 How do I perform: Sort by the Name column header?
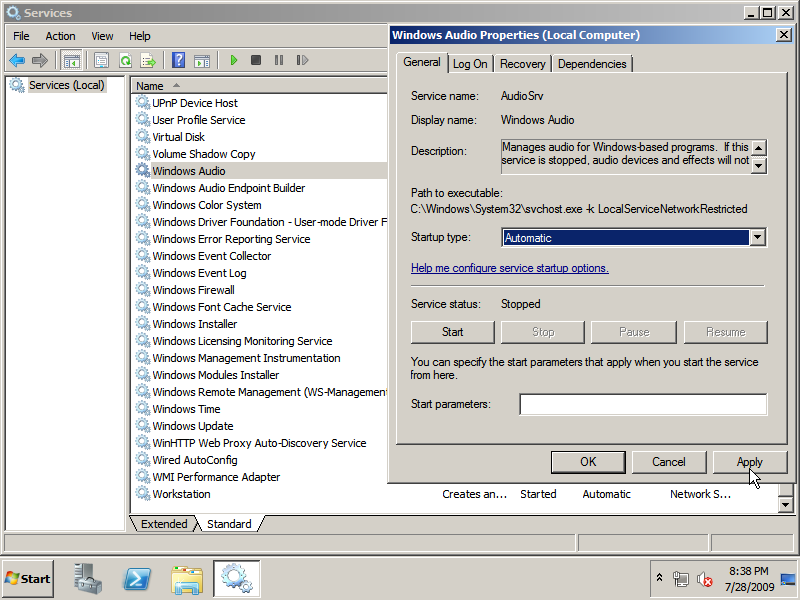click(259, 86)
